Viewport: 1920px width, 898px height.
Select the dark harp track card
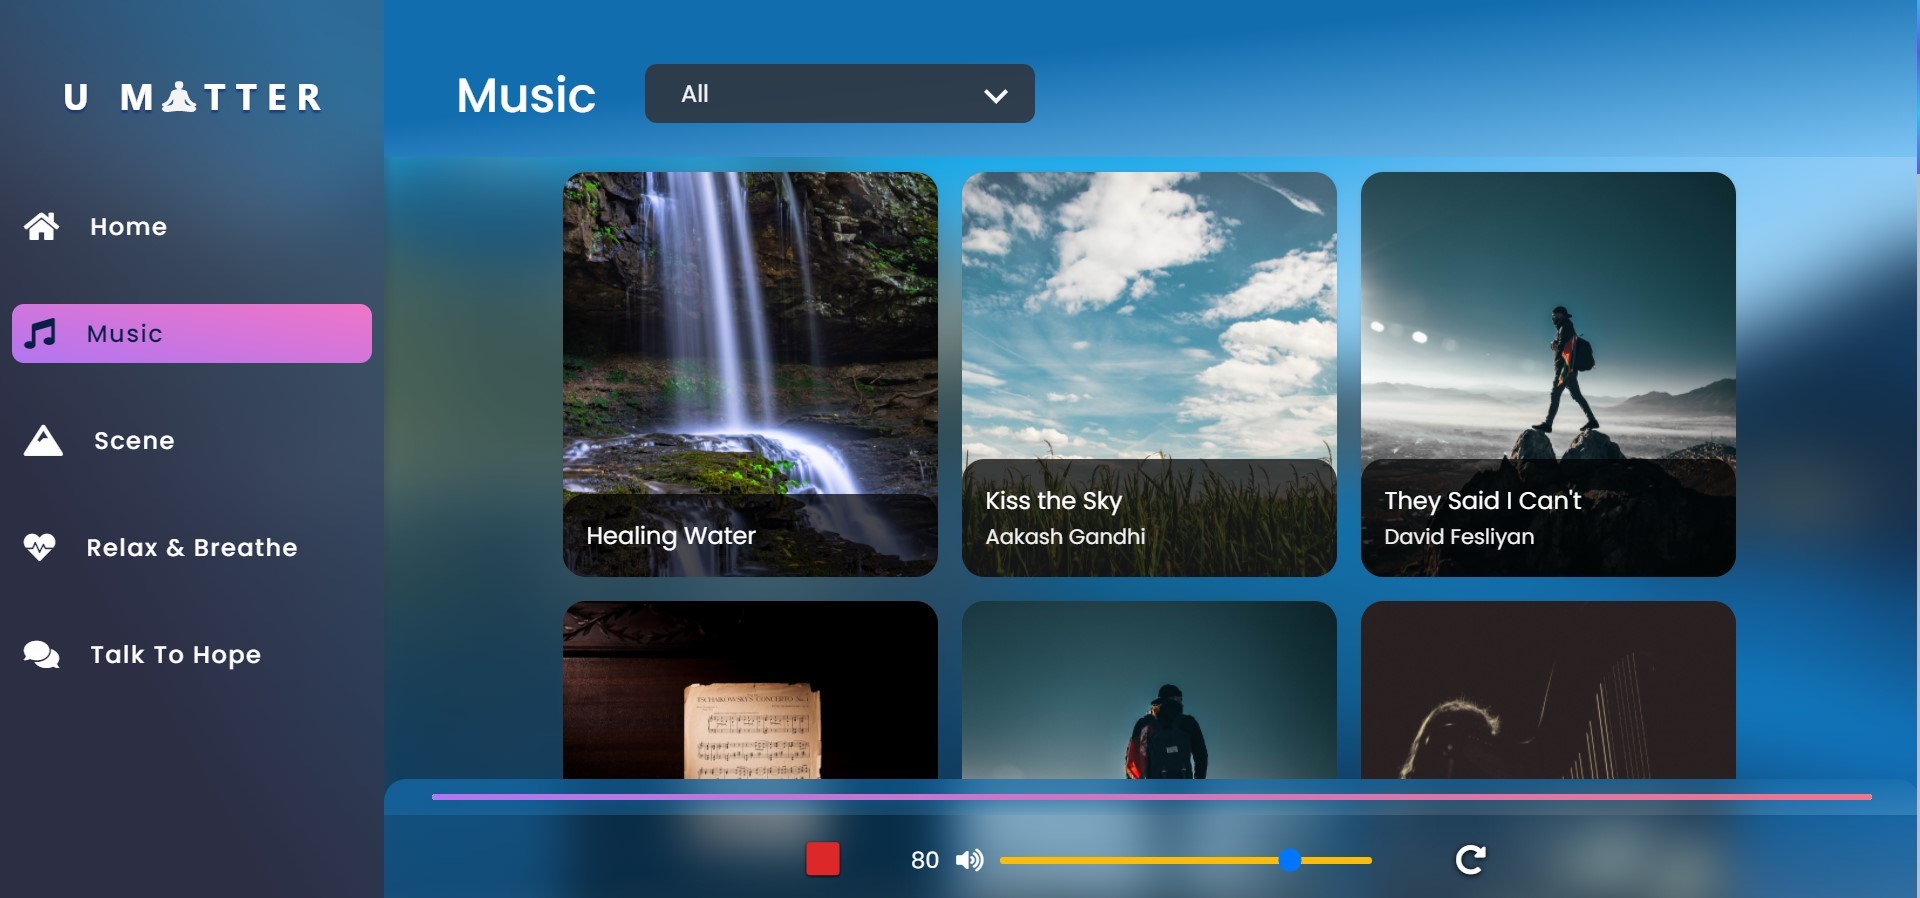(x=1548, y=690)
